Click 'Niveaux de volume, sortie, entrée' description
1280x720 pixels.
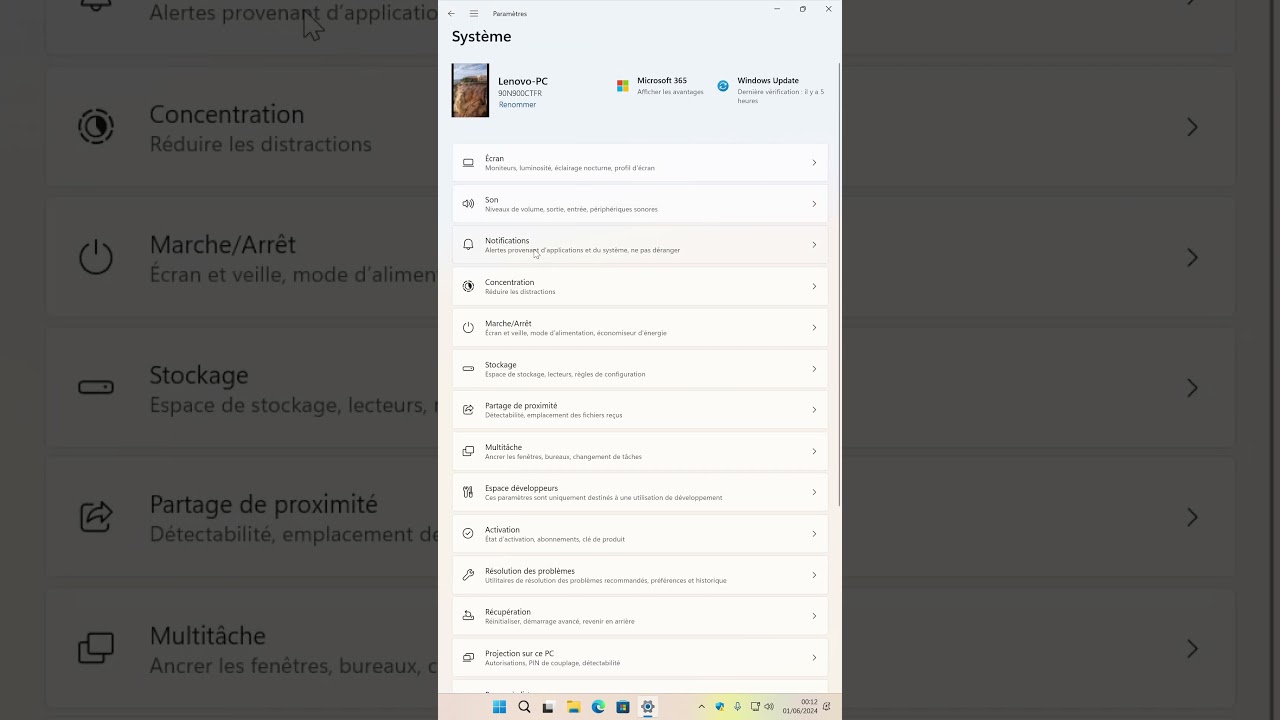point(571,209)
